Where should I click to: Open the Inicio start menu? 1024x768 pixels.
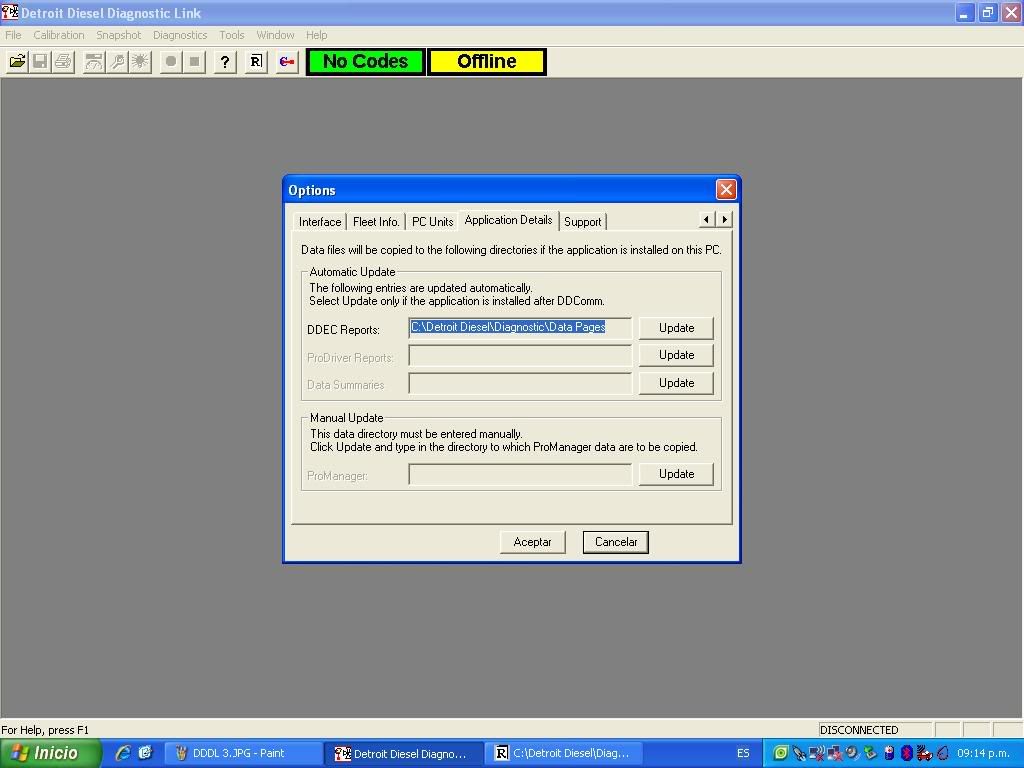50,753
